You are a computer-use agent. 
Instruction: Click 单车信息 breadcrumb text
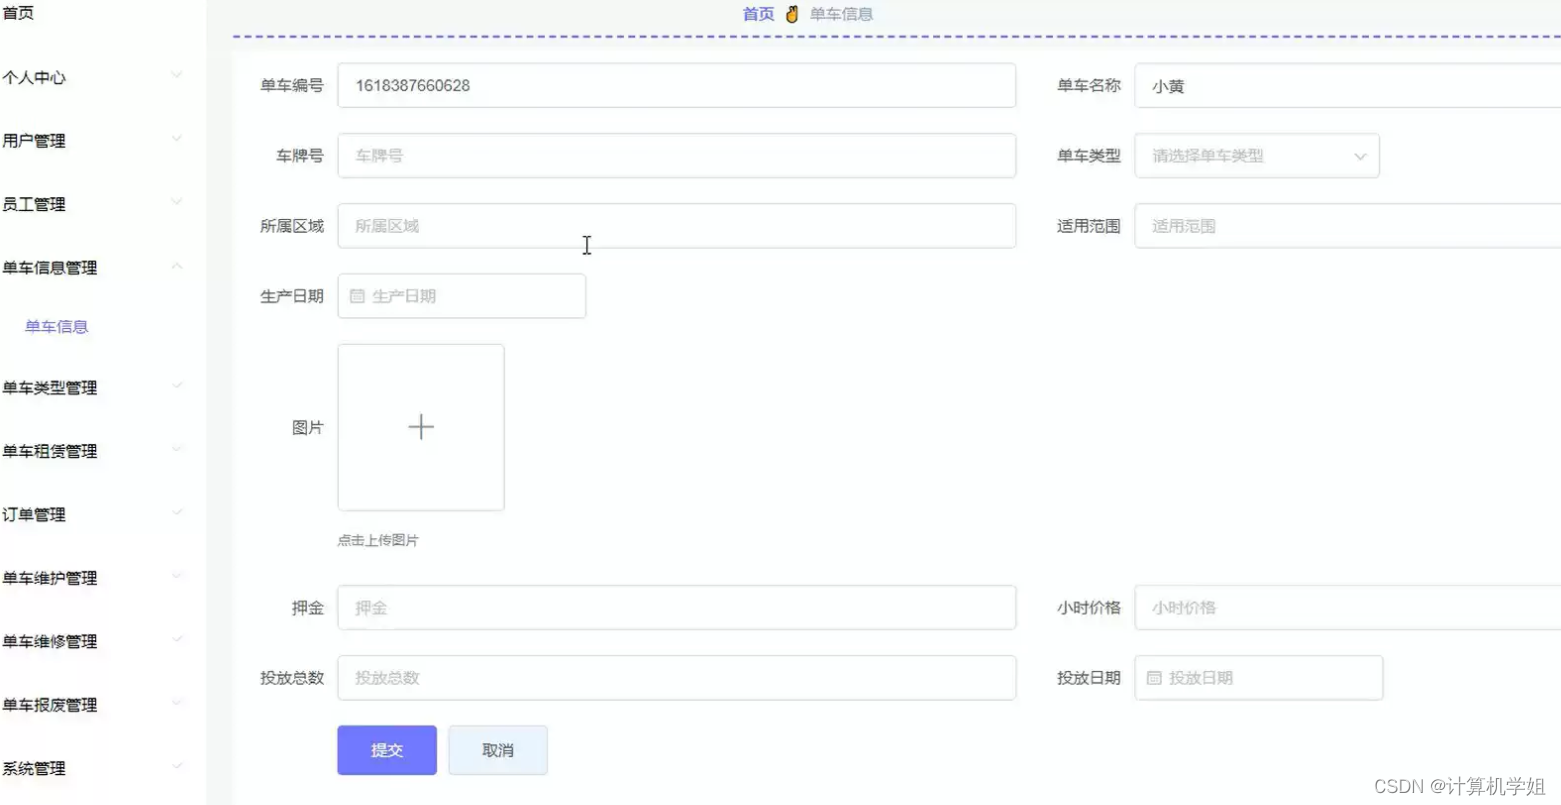point(841,14)
